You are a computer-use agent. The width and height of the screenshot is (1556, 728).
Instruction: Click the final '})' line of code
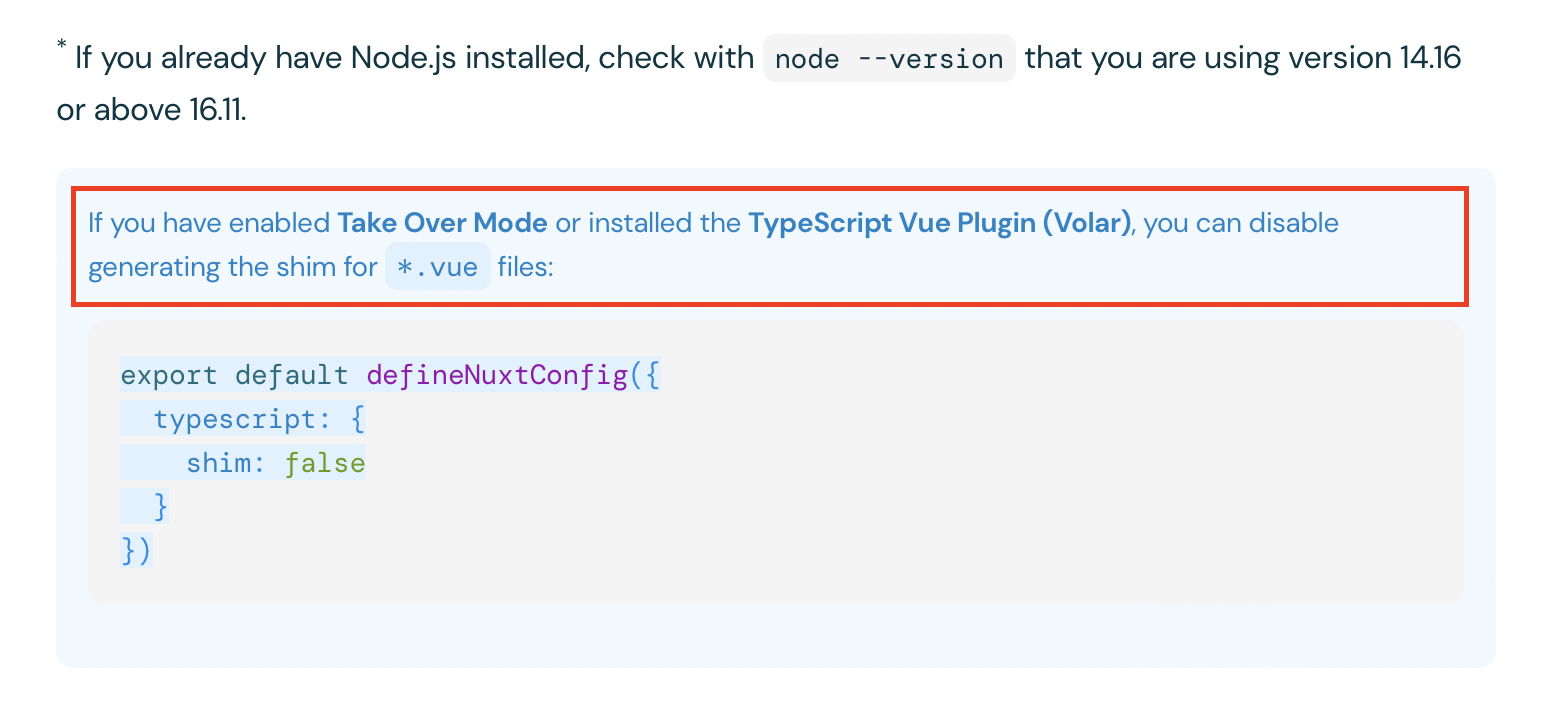137,551
